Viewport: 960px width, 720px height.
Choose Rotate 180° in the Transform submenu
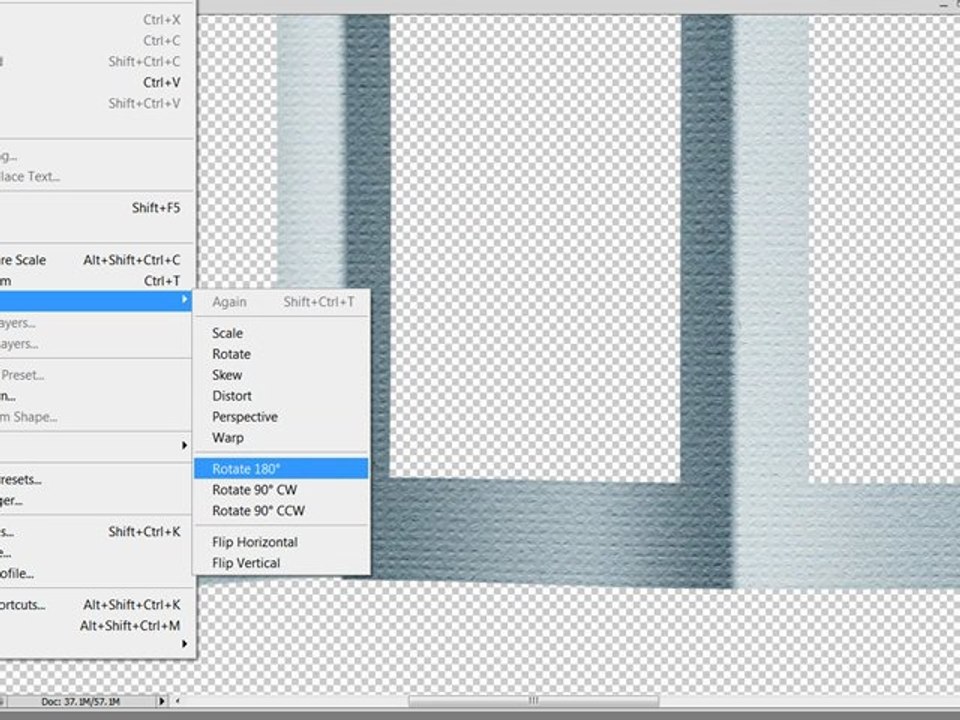(x=281, y=469)
